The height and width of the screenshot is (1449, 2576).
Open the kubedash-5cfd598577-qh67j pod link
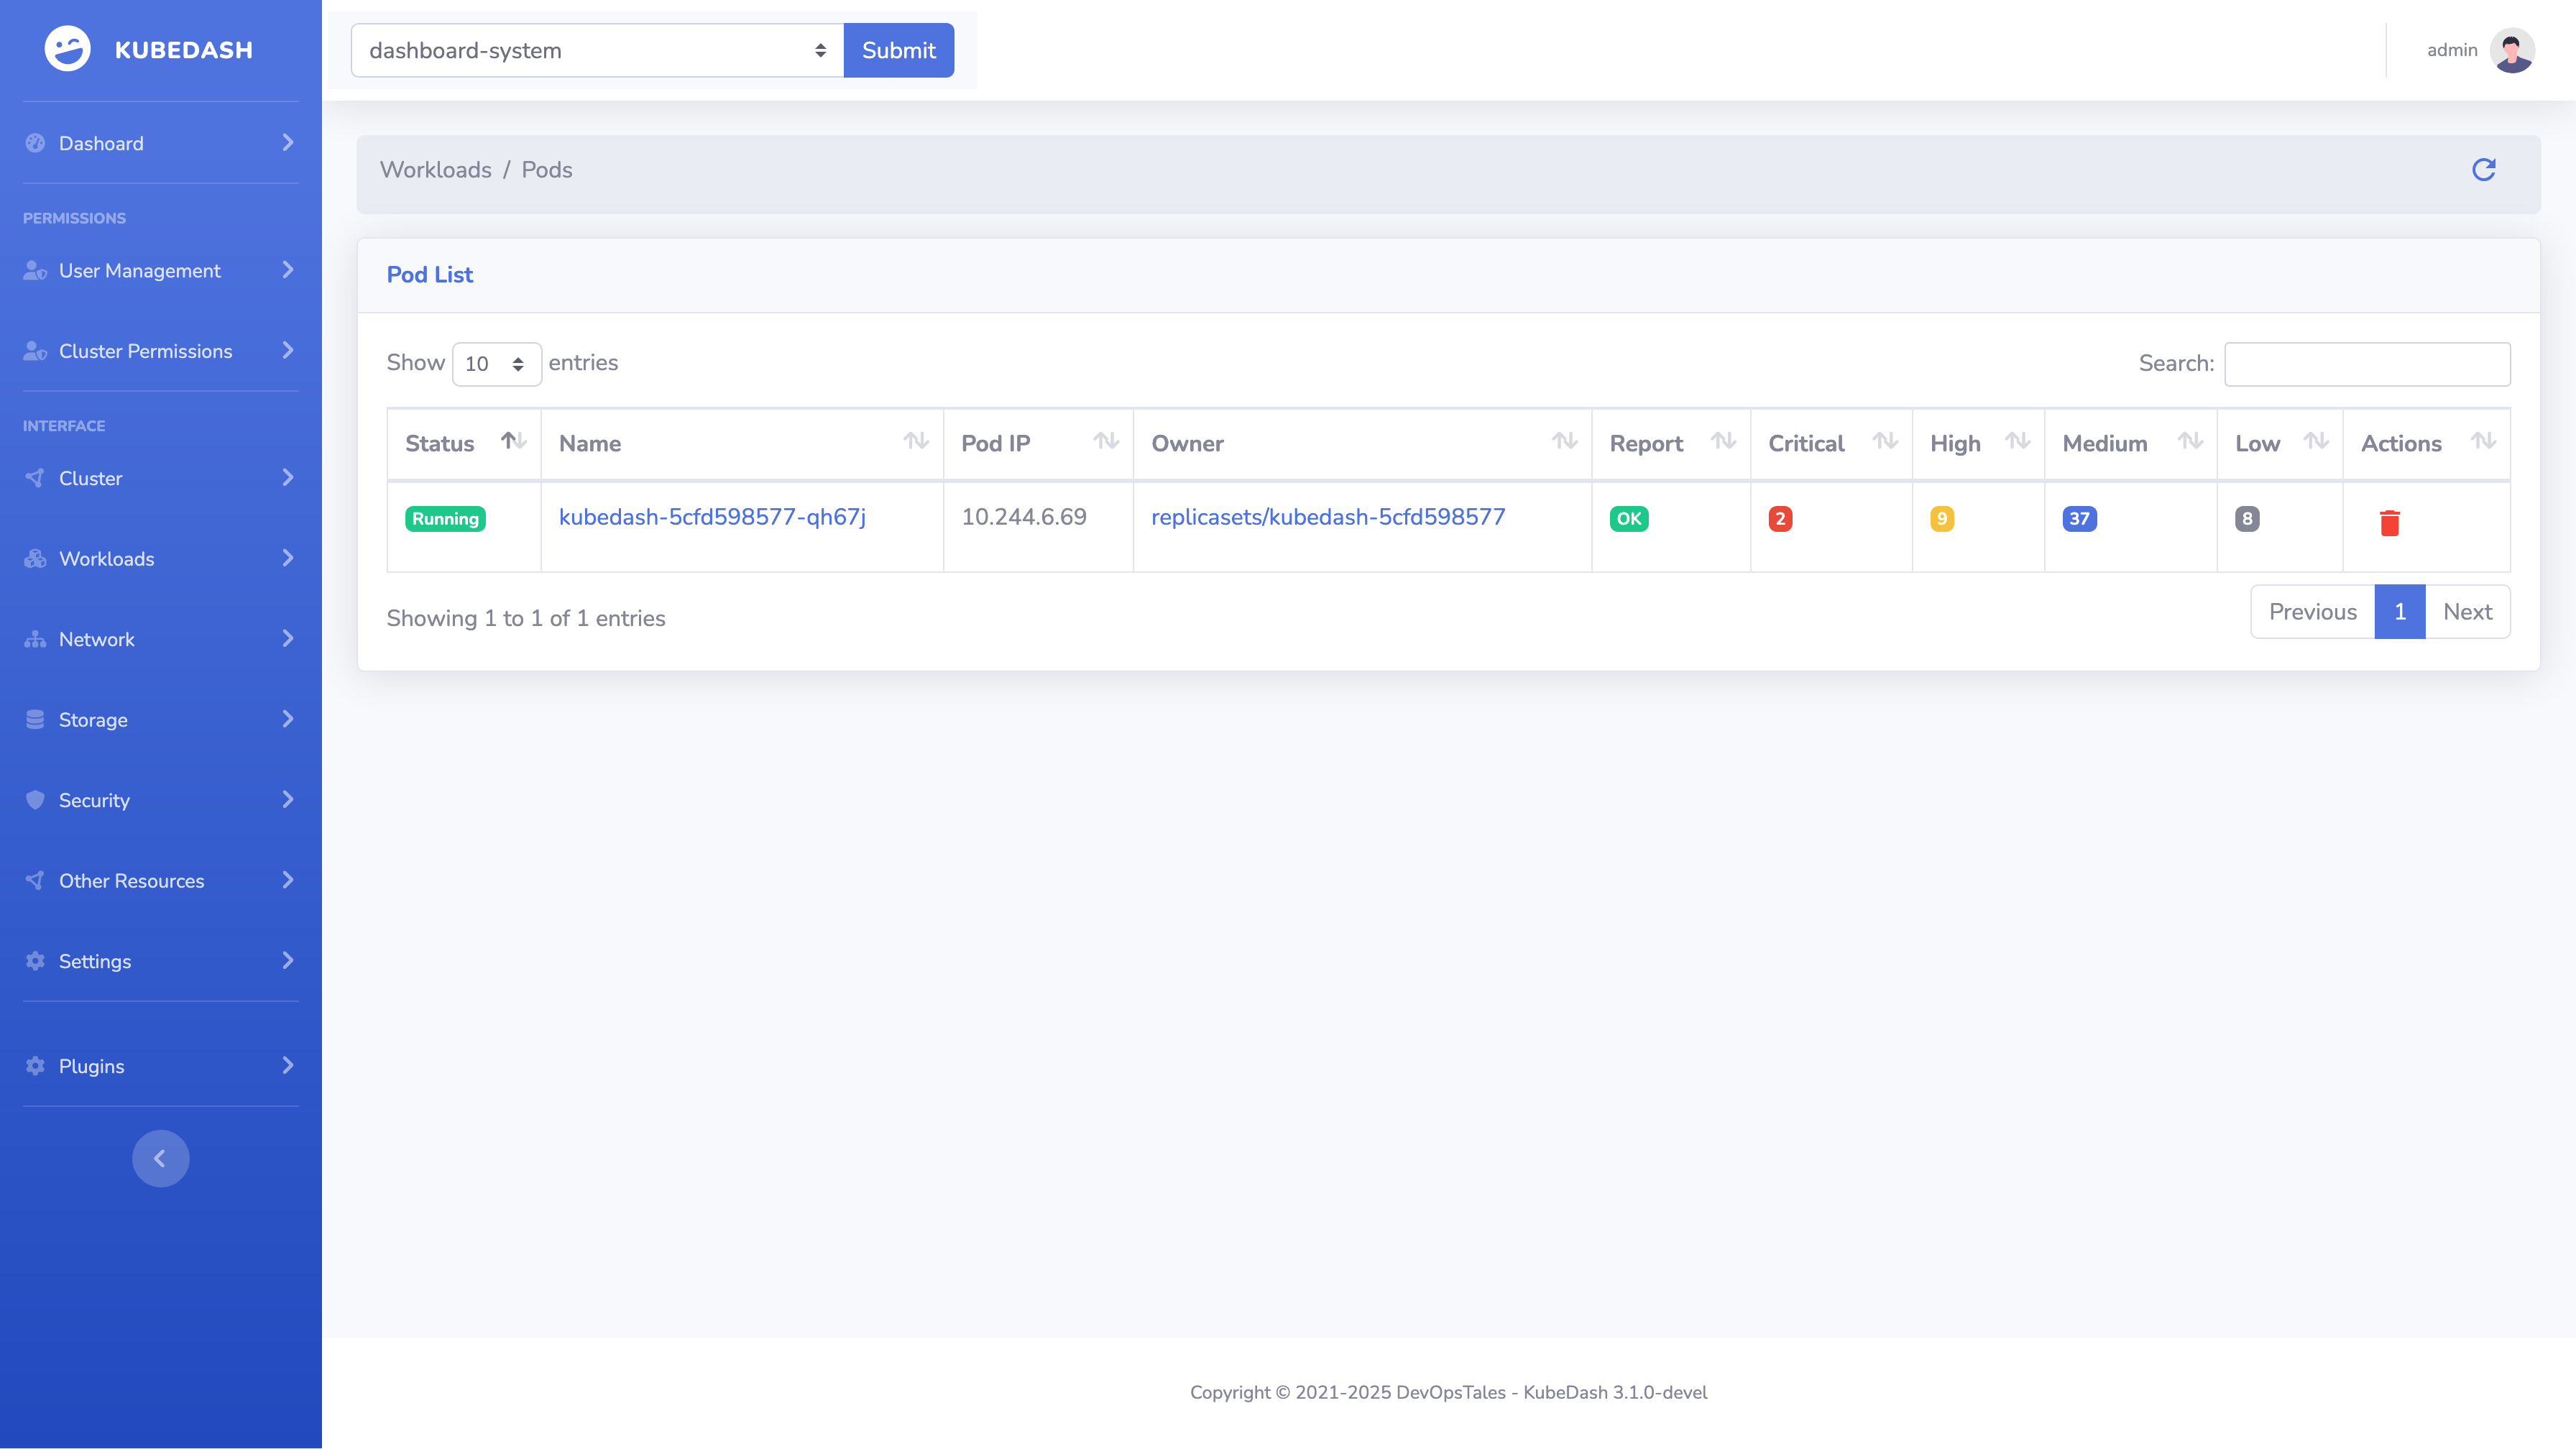pyautogui.click(x=712, y=517)
